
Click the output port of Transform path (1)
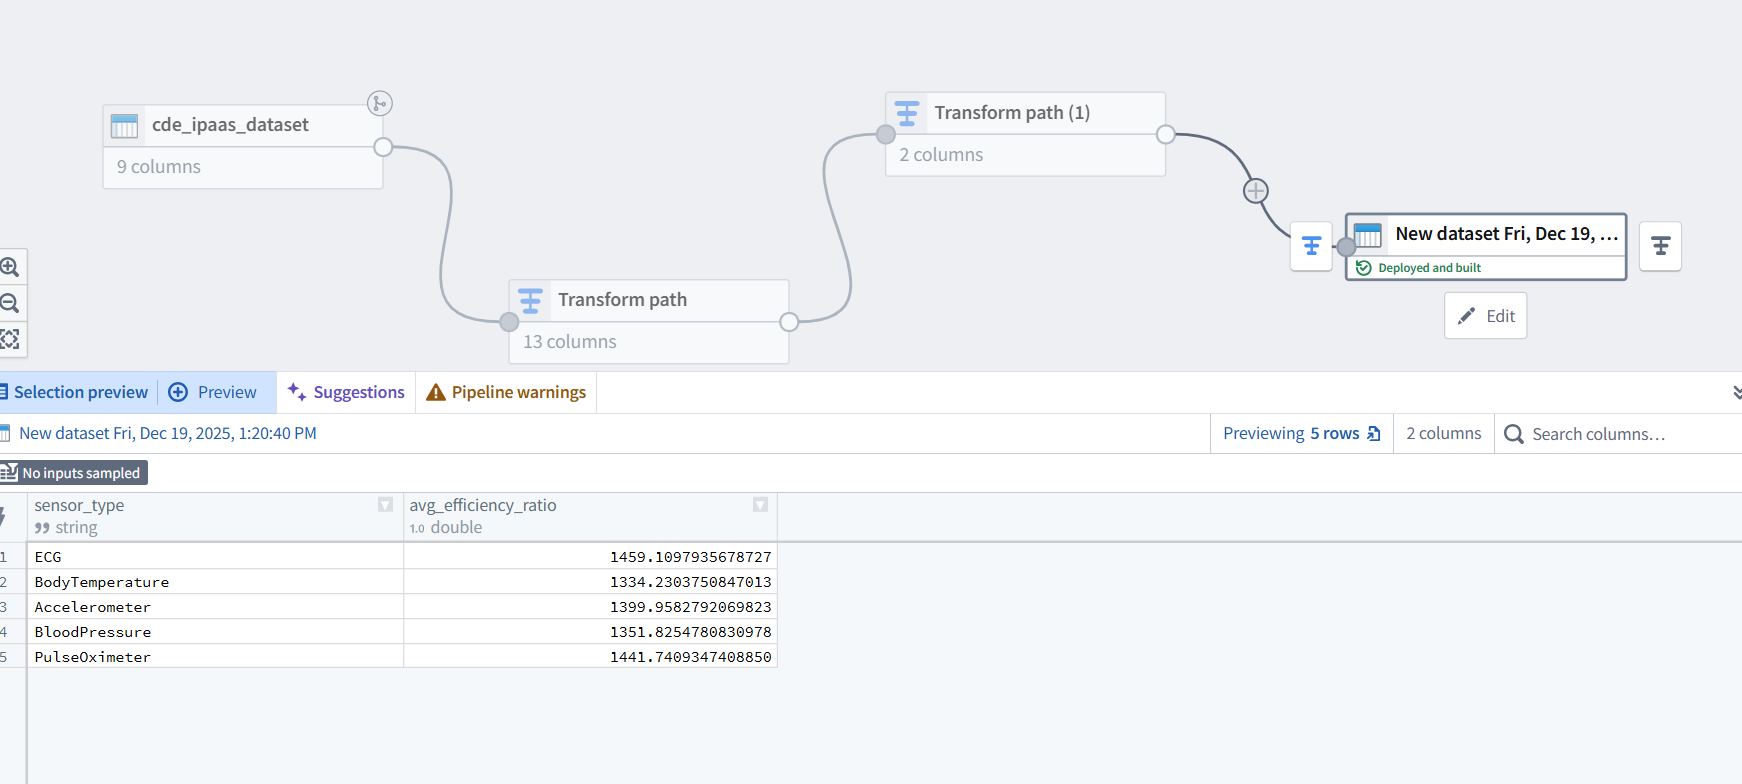pos(1166,134)
